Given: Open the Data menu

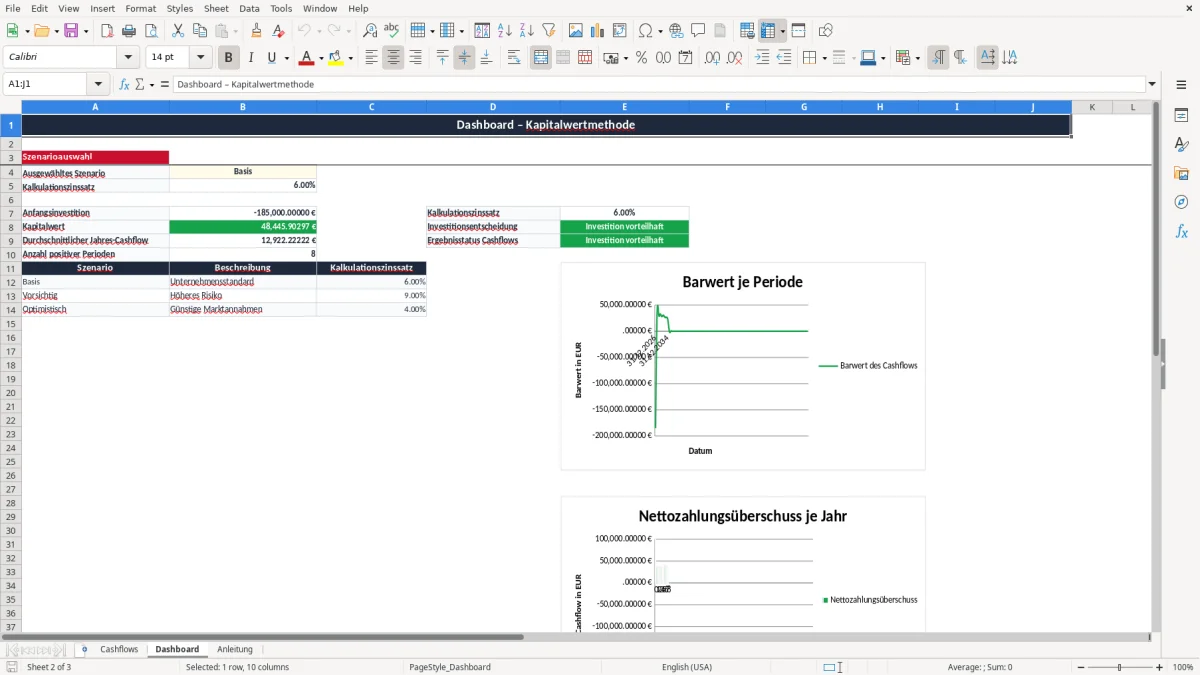Looking at the screenshot, I should pos(249,8).
